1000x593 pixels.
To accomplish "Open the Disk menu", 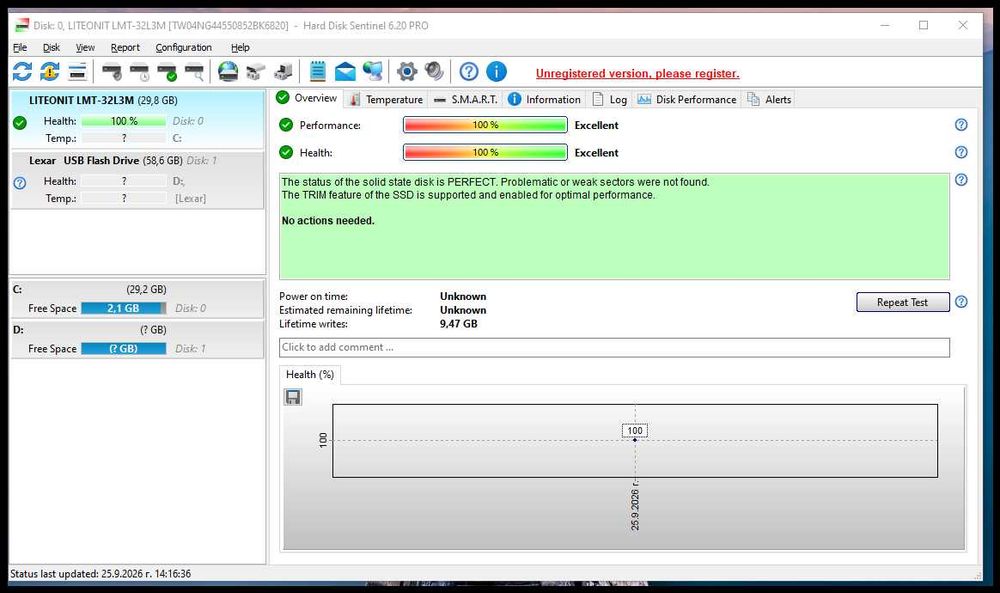I will pos(51,47).
